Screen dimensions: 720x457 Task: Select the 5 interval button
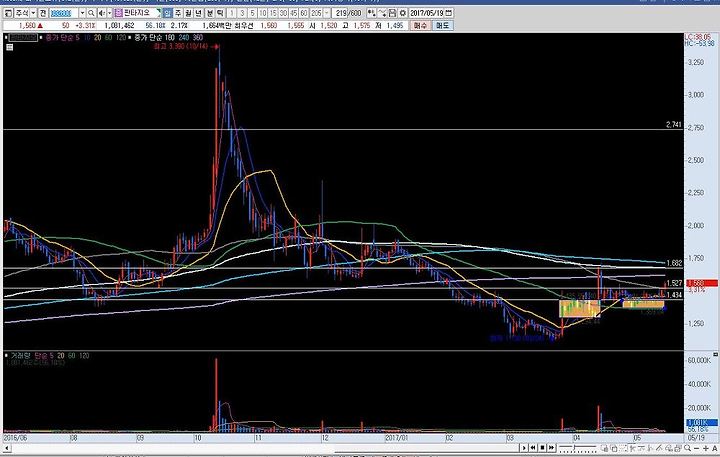(x=253, y=13)
